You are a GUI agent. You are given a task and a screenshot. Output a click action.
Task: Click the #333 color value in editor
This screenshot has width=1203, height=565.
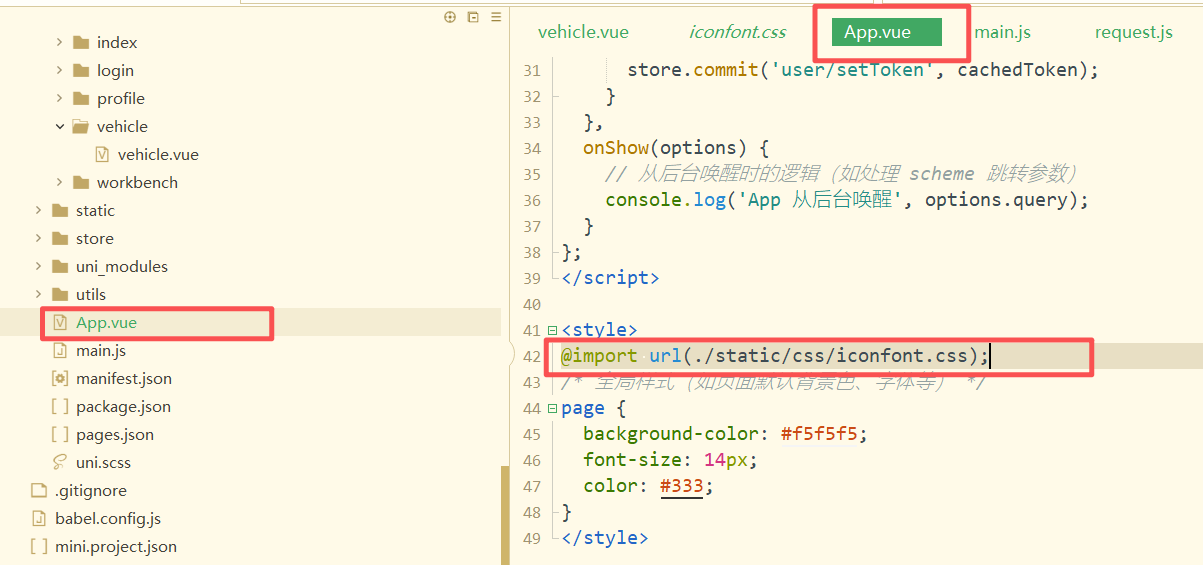682,486
